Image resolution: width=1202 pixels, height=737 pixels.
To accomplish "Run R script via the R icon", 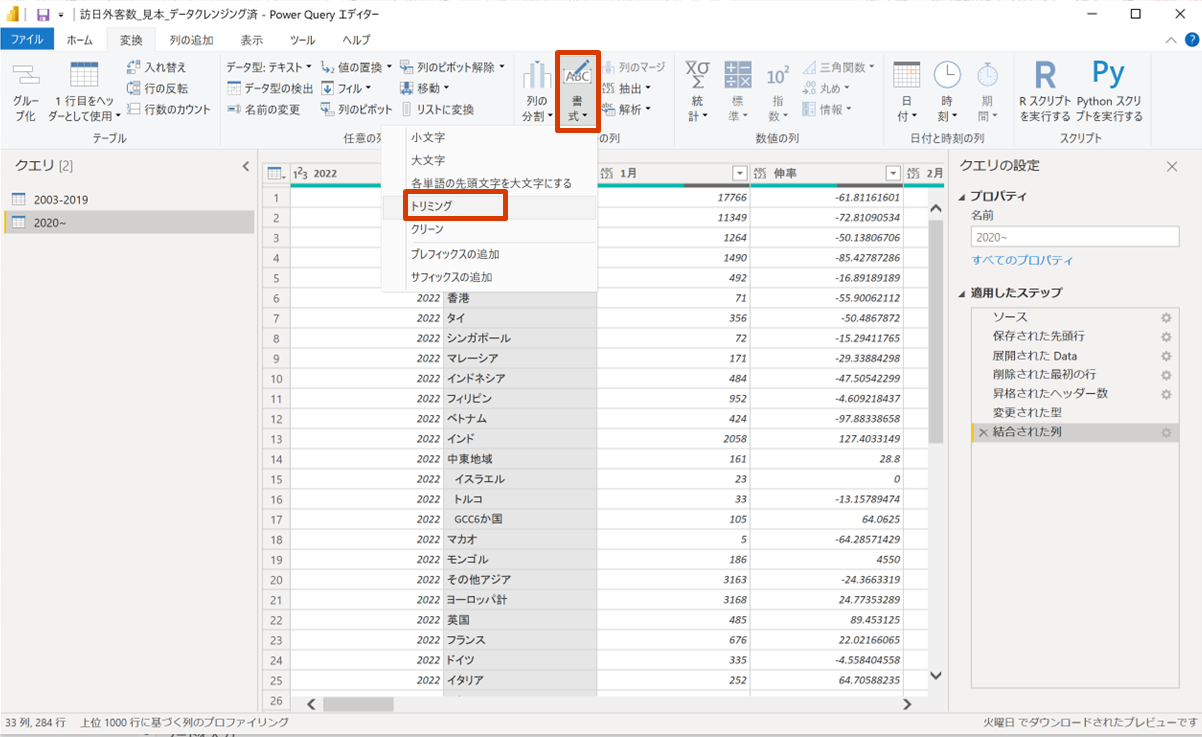I will (1045, 75).
